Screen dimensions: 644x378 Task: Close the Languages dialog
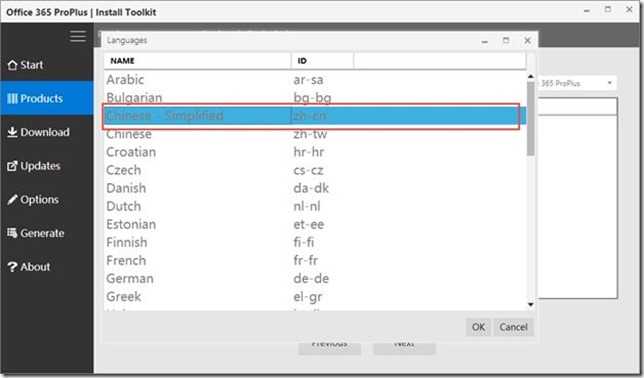527,40
